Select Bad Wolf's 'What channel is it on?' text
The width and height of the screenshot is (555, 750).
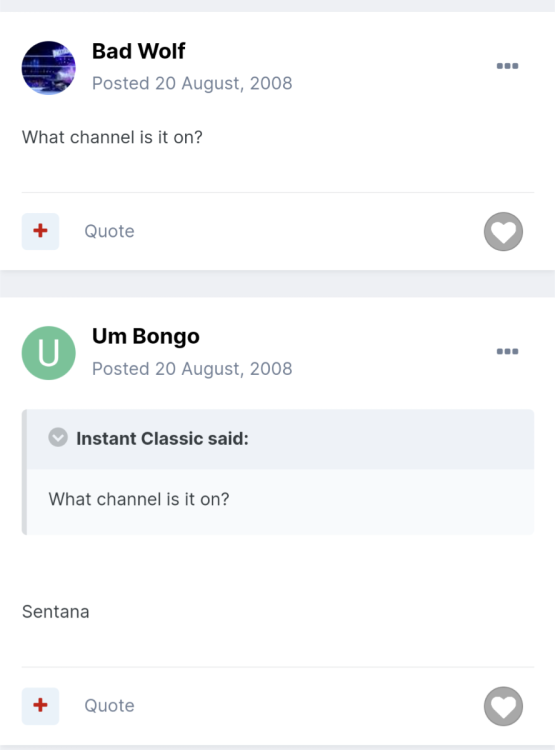[112, 137]
